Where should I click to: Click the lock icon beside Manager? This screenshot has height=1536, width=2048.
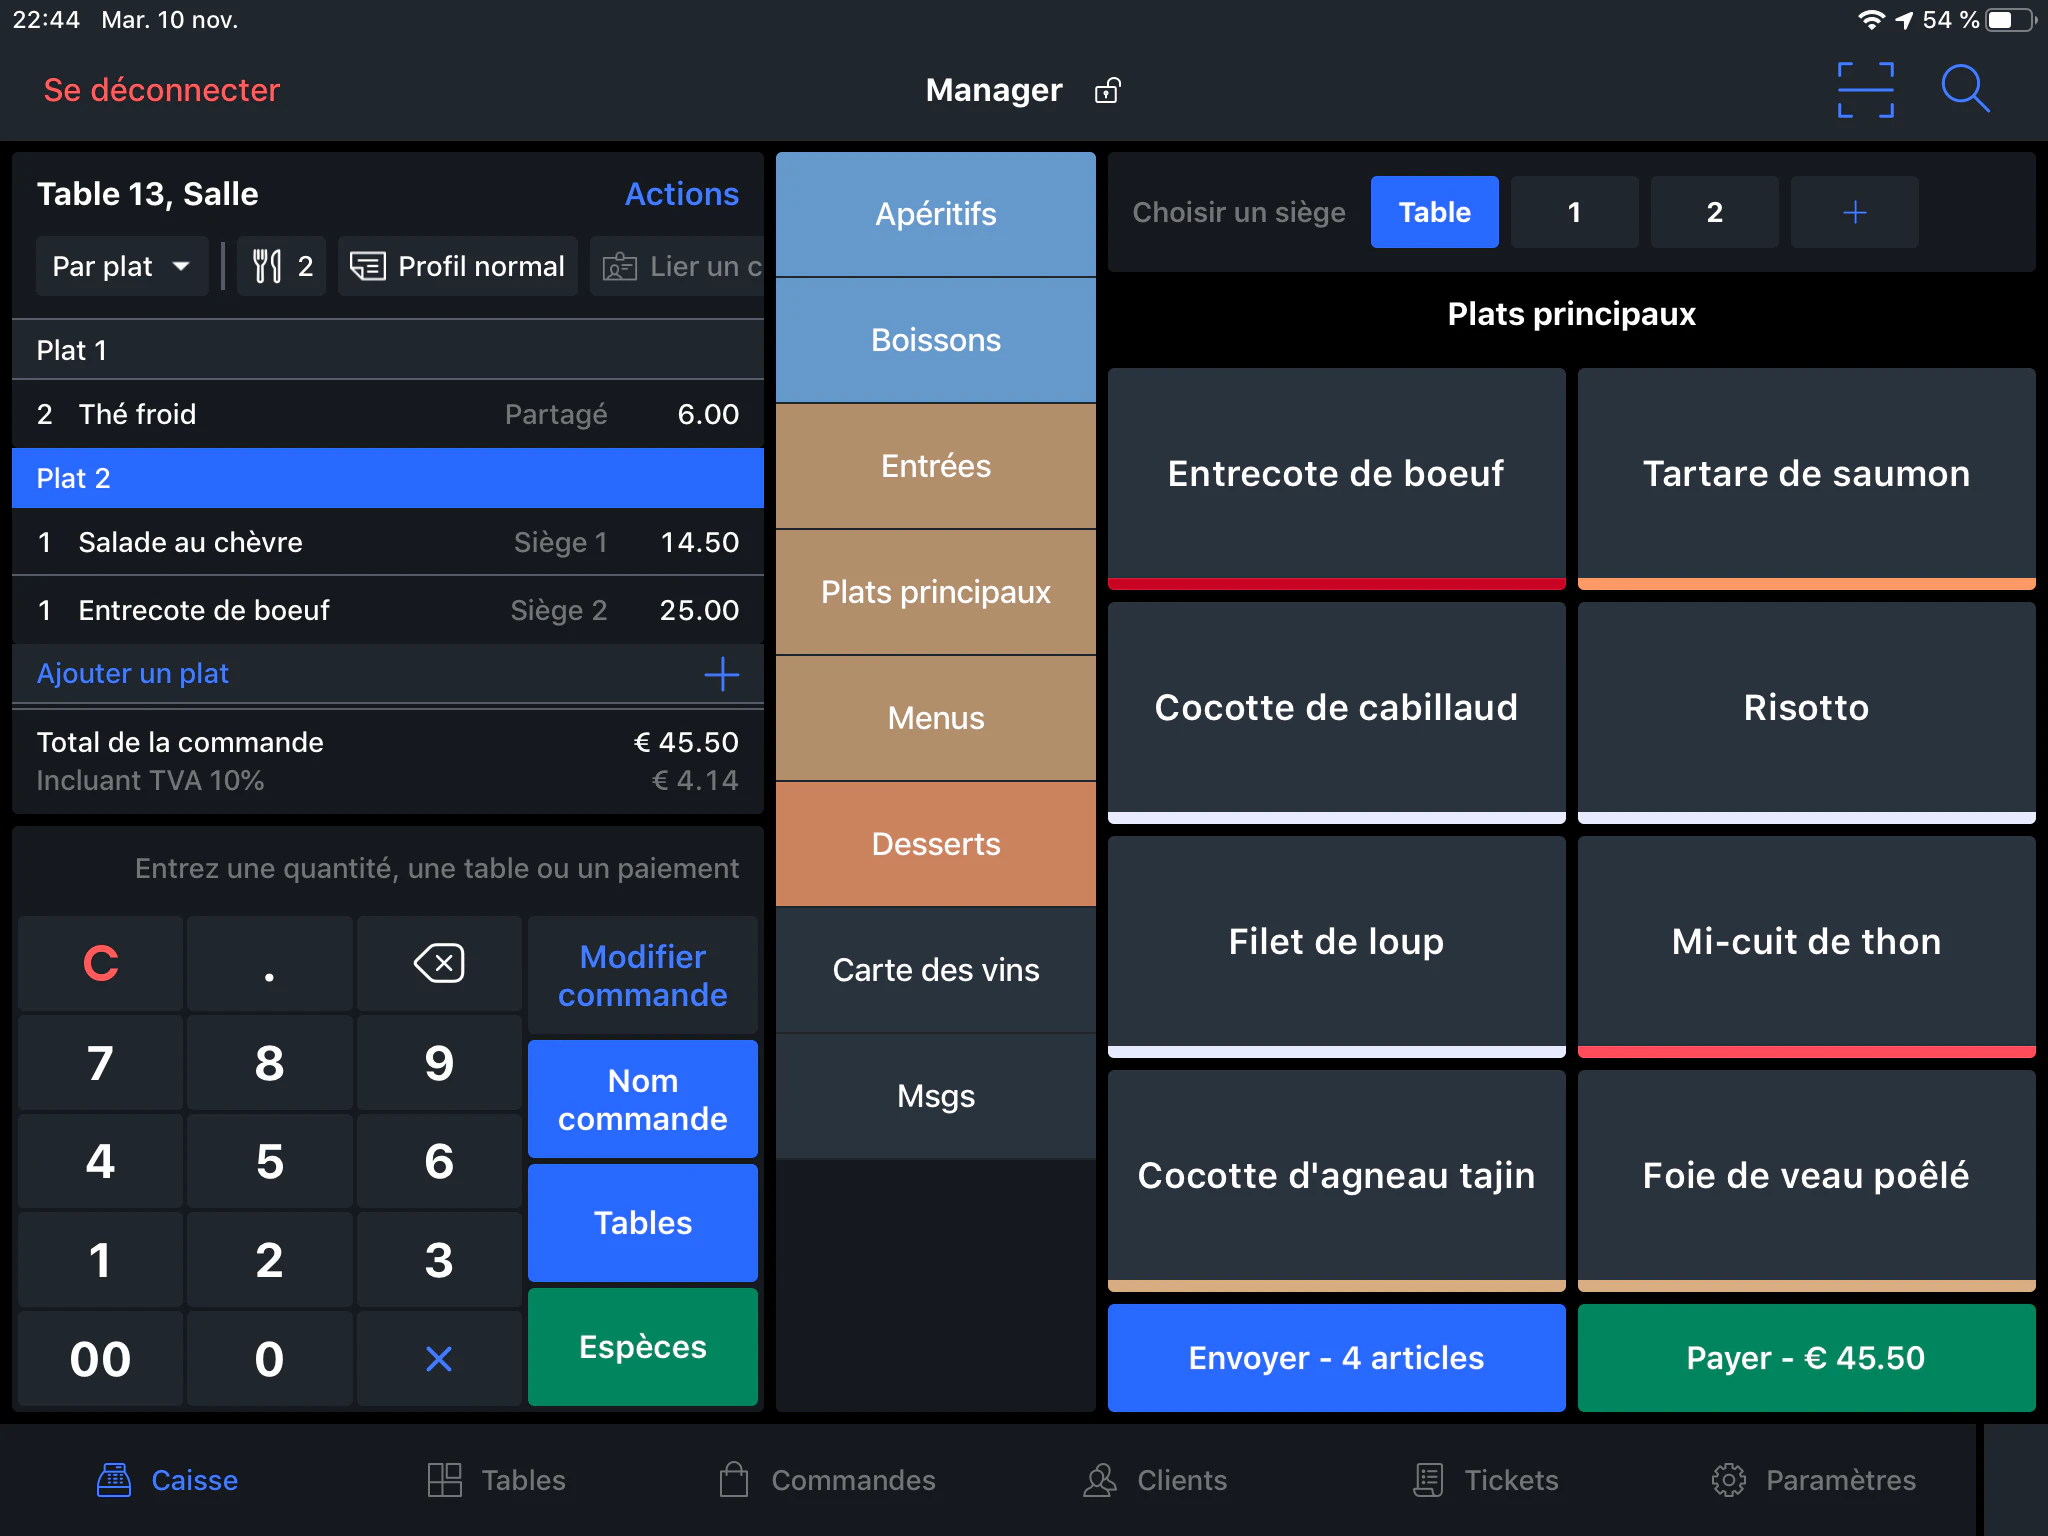point(1107,91)
